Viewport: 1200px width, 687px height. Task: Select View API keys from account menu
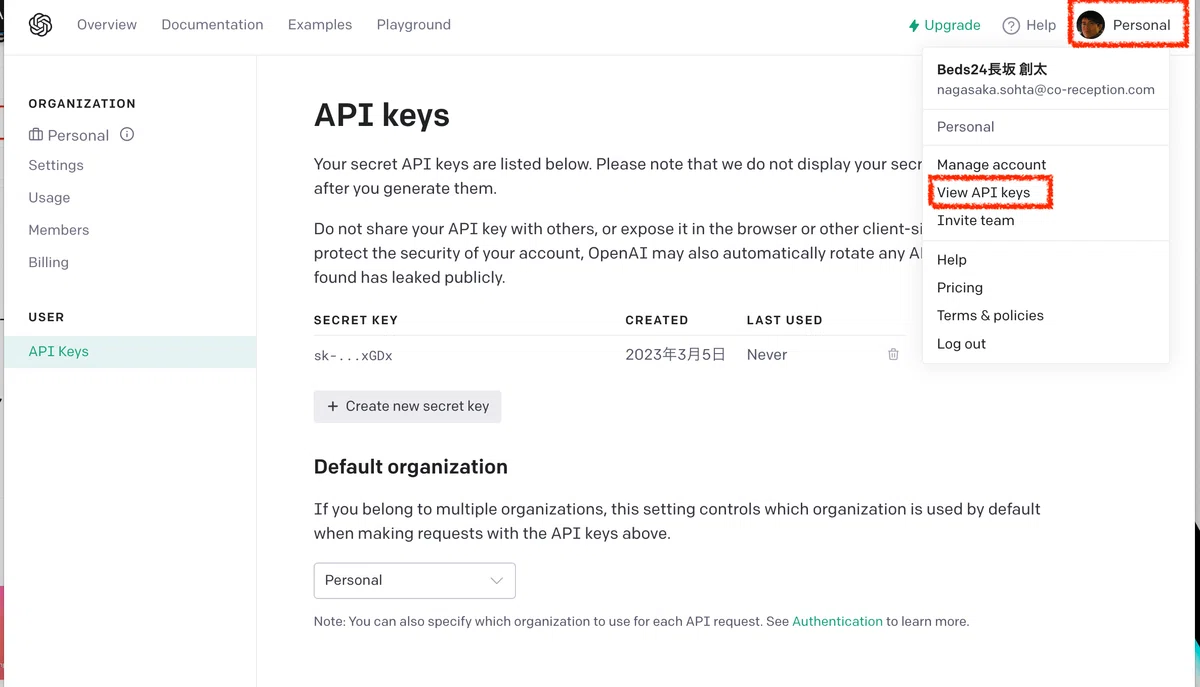(x=983, y=192)
